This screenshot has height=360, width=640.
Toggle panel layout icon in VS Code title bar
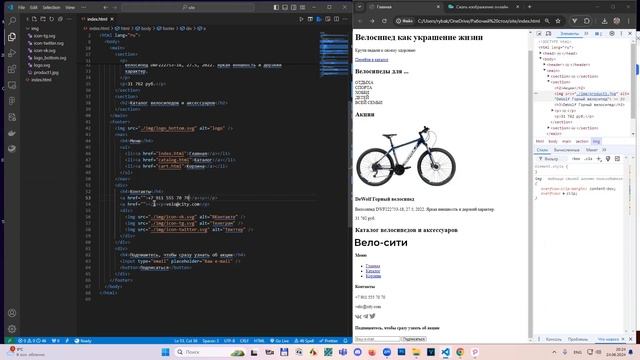pyautogui.click(x=285, y=7)
